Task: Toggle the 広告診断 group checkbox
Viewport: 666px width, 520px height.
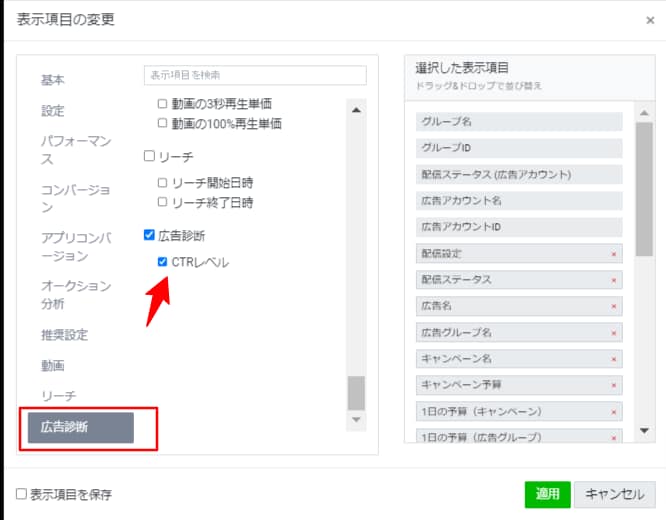Action: (x=149, y=236)
